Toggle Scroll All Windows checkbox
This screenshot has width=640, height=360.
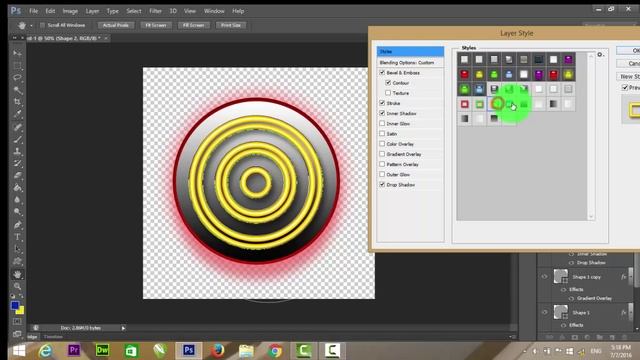(42, 25)
